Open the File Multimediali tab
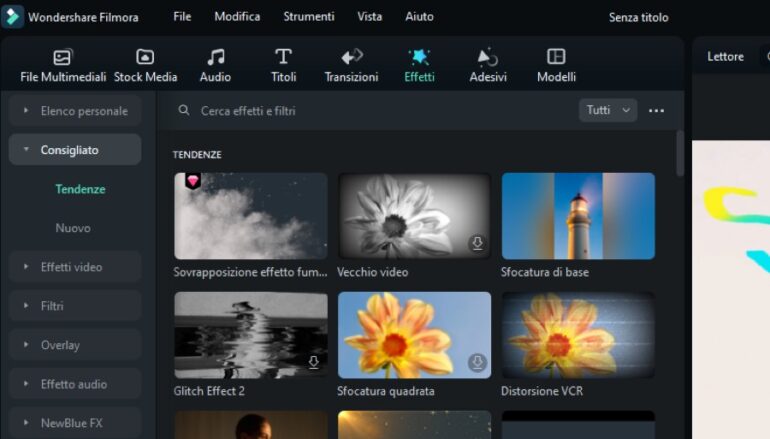Screen dimensions: 770x439 pos(63,66)
